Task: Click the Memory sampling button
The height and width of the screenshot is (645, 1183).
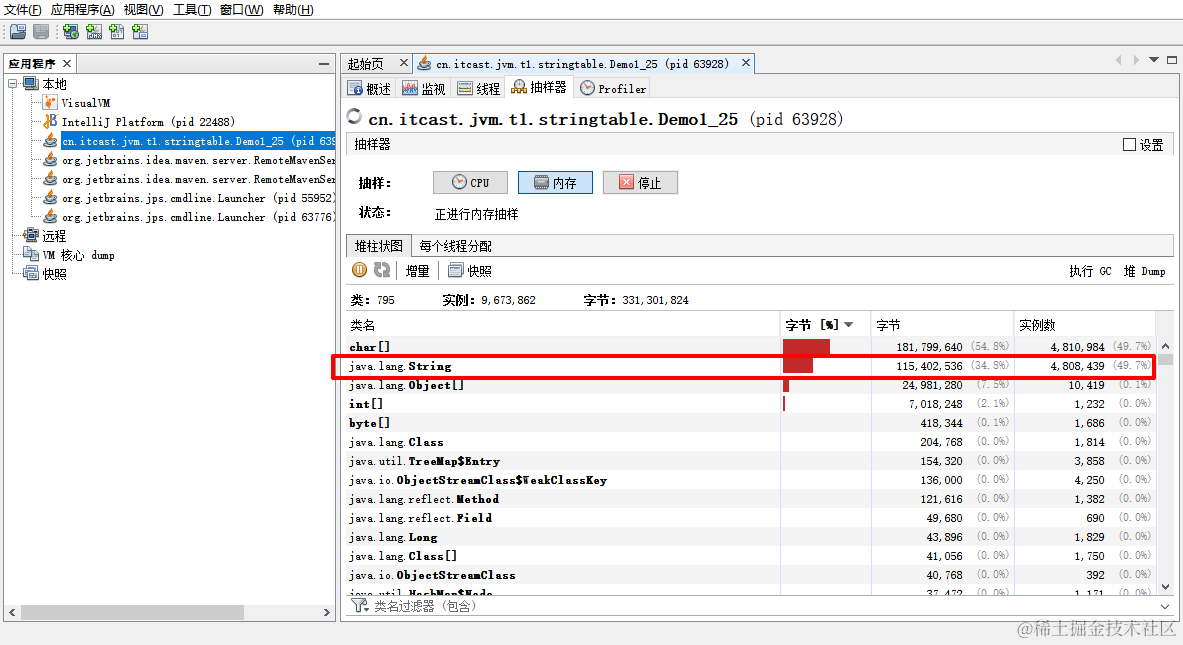Action: (555, 183)
